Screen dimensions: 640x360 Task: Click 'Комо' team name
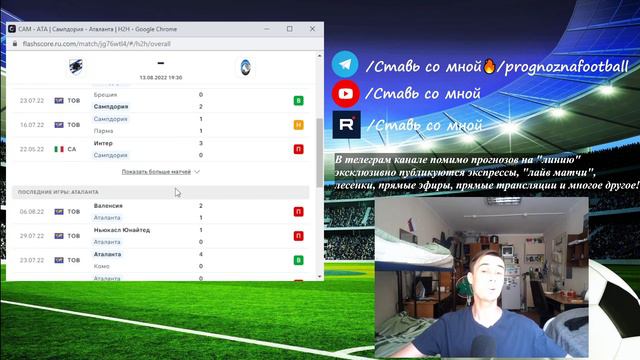coord(101,266)
